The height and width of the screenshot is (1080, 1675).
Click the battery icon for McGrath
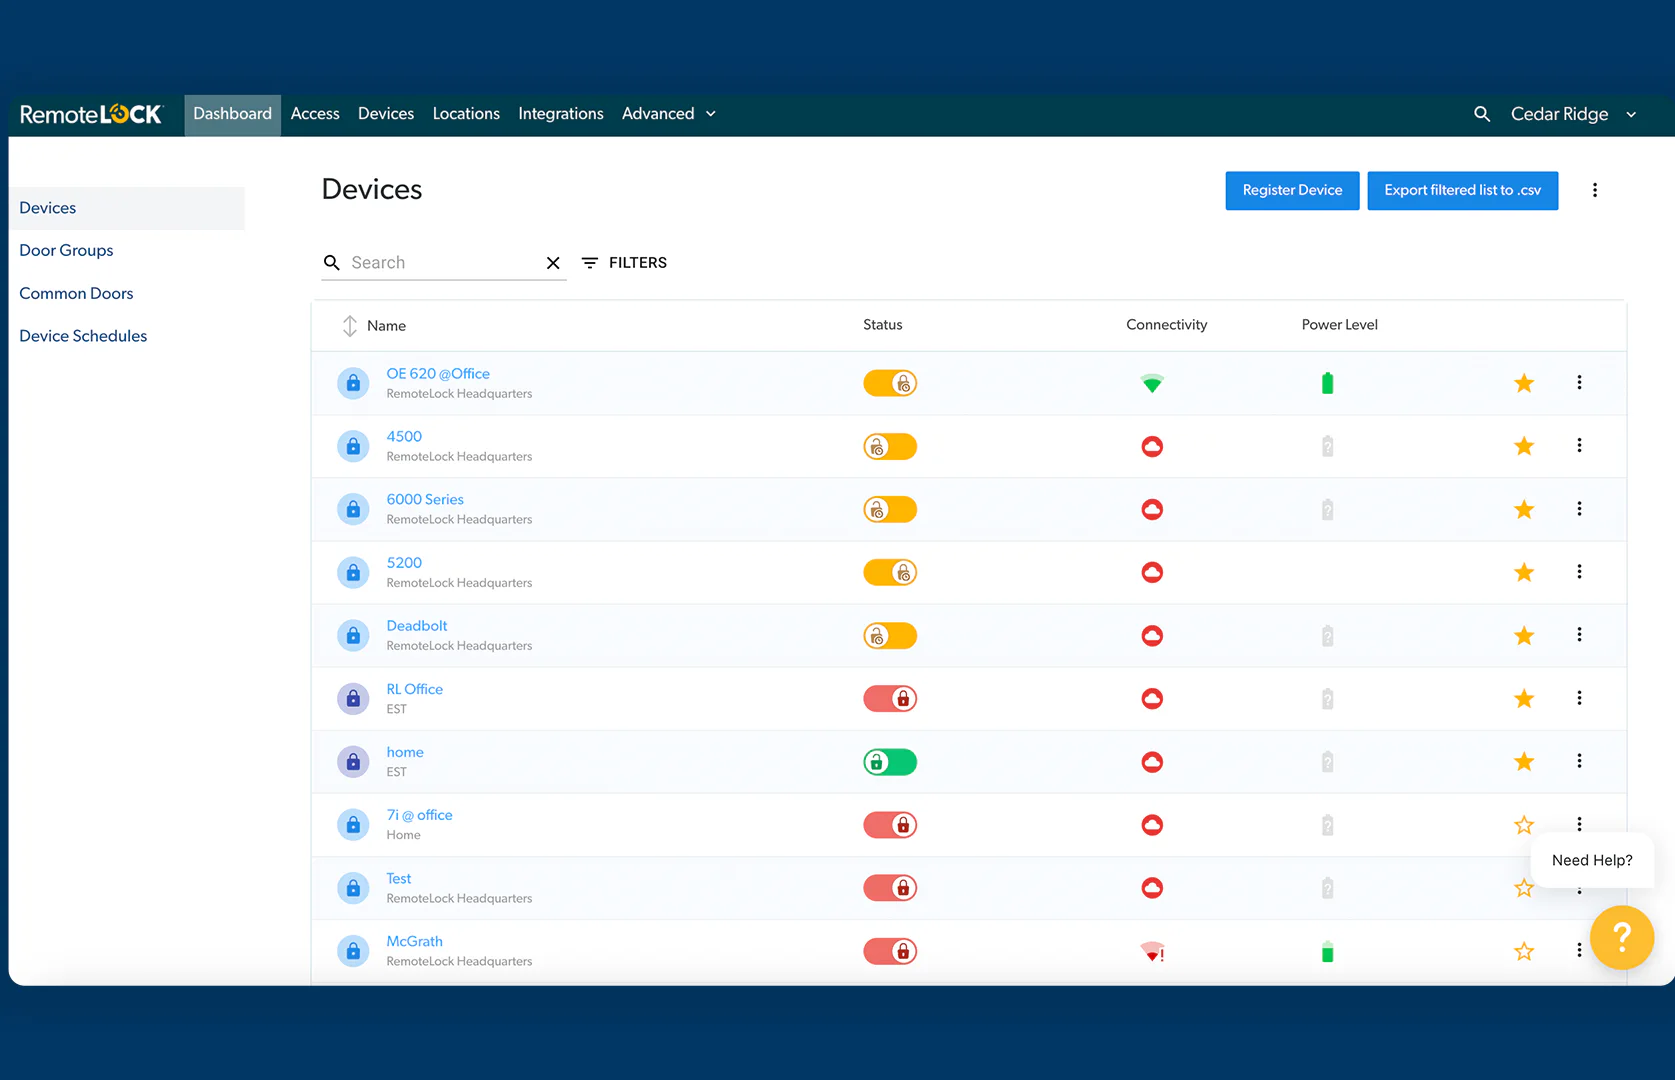point(1327,951)
